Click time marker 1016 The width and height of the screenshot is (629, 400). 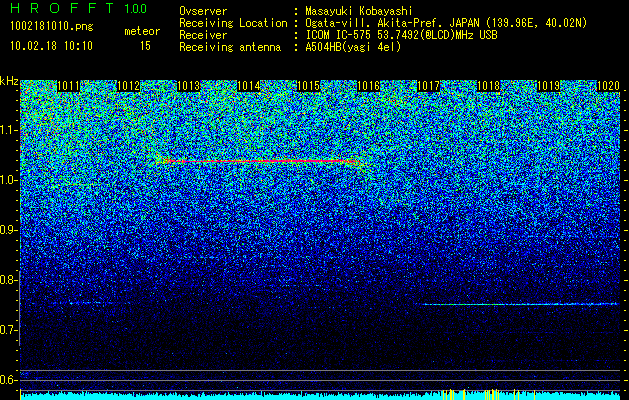(x=368, y=86)
